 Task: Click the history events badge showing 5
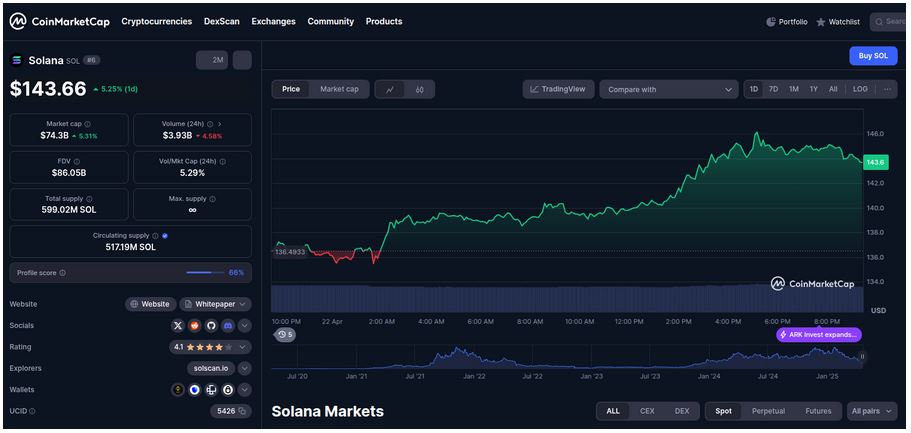[x=285, y=335]
